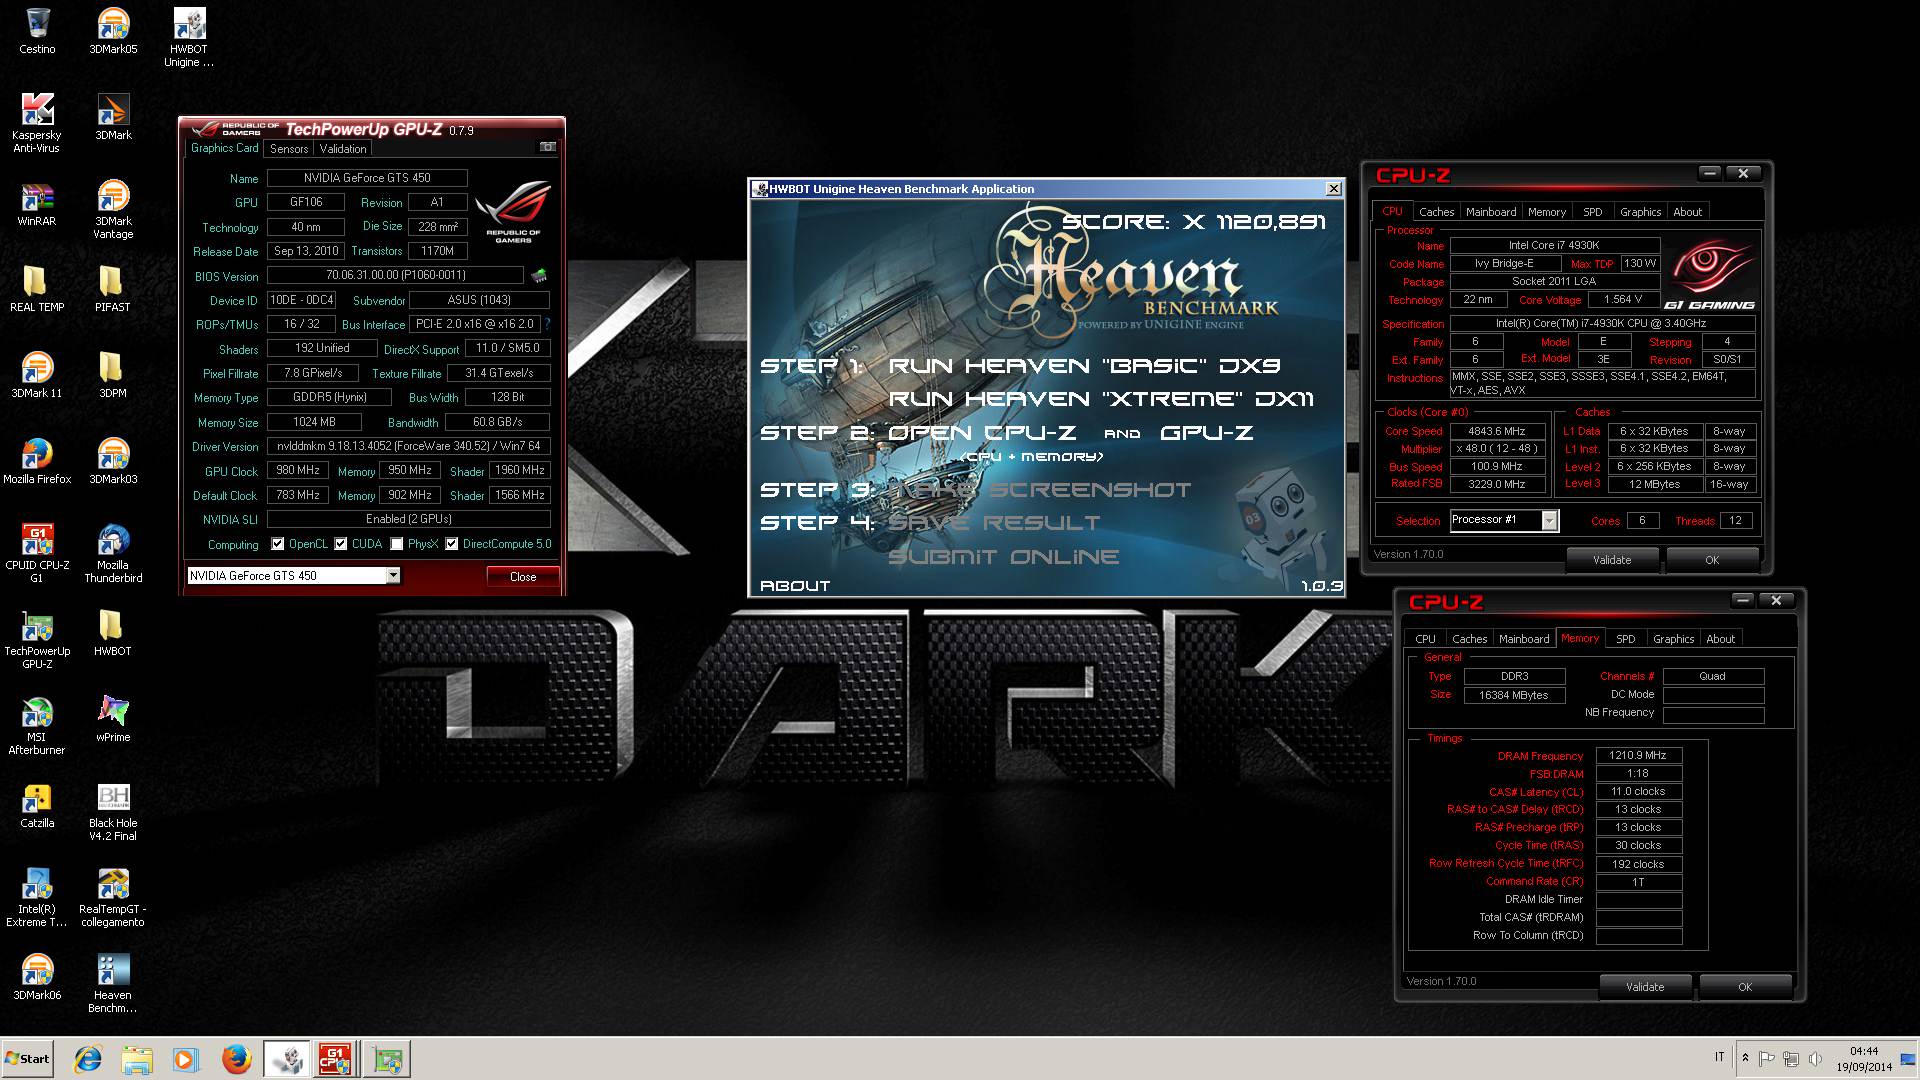Screen dimensions: 1920x1080
Task: Click the GPU-Z link in Step 2
Action: point(1207,433)
